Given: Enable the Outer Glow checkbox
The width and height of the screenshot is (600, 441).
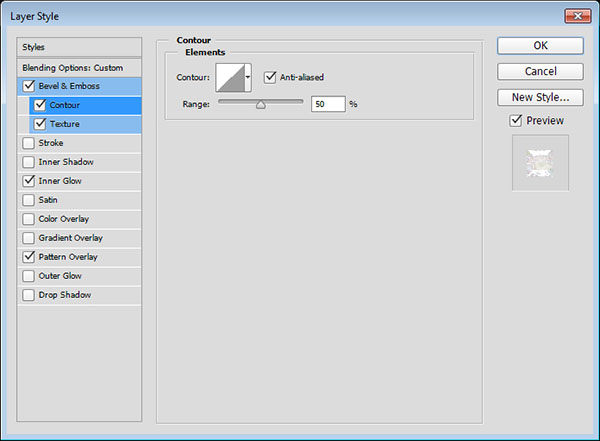Looking at the screenshot, I should (x=28, y=276).
